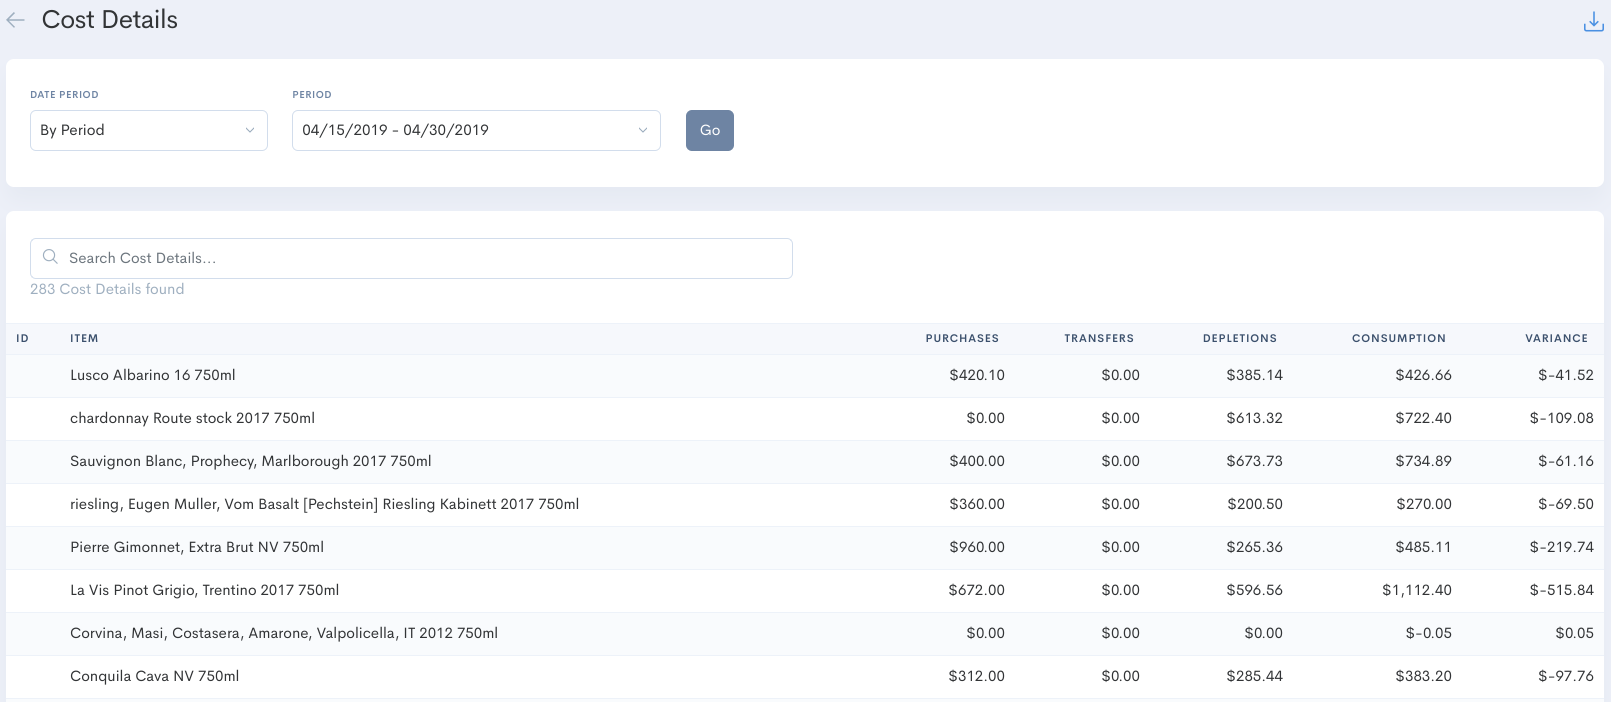This screenshot has width=1611, height=702.
Task: Click the $385.14 depletions value
Action: pyautogui.click(x=1255, y=375)
